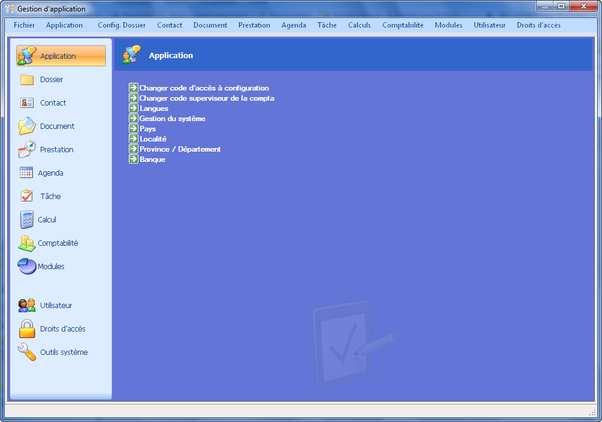Open the Comptabilité menu in menu bar
Screen dimensions: 602x422
402,24
